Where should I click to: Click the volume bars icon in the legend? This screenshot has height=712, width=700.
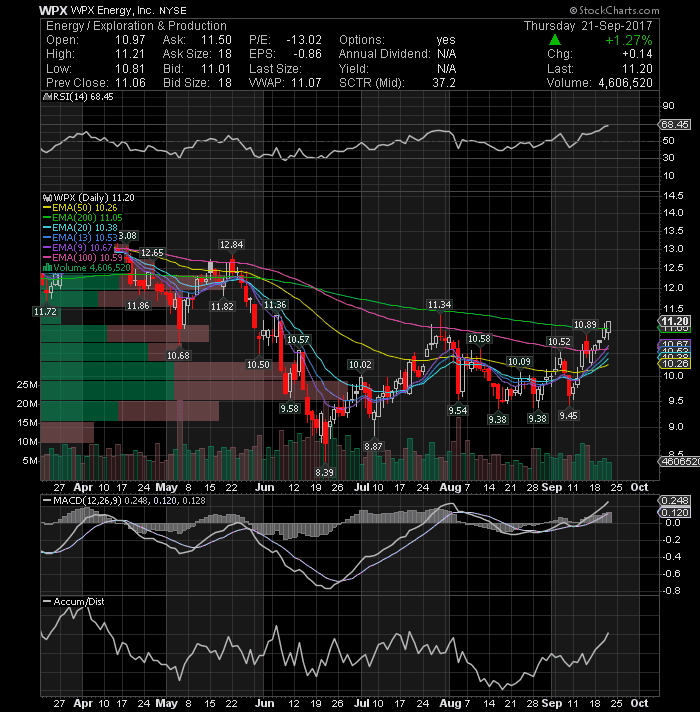47,268
